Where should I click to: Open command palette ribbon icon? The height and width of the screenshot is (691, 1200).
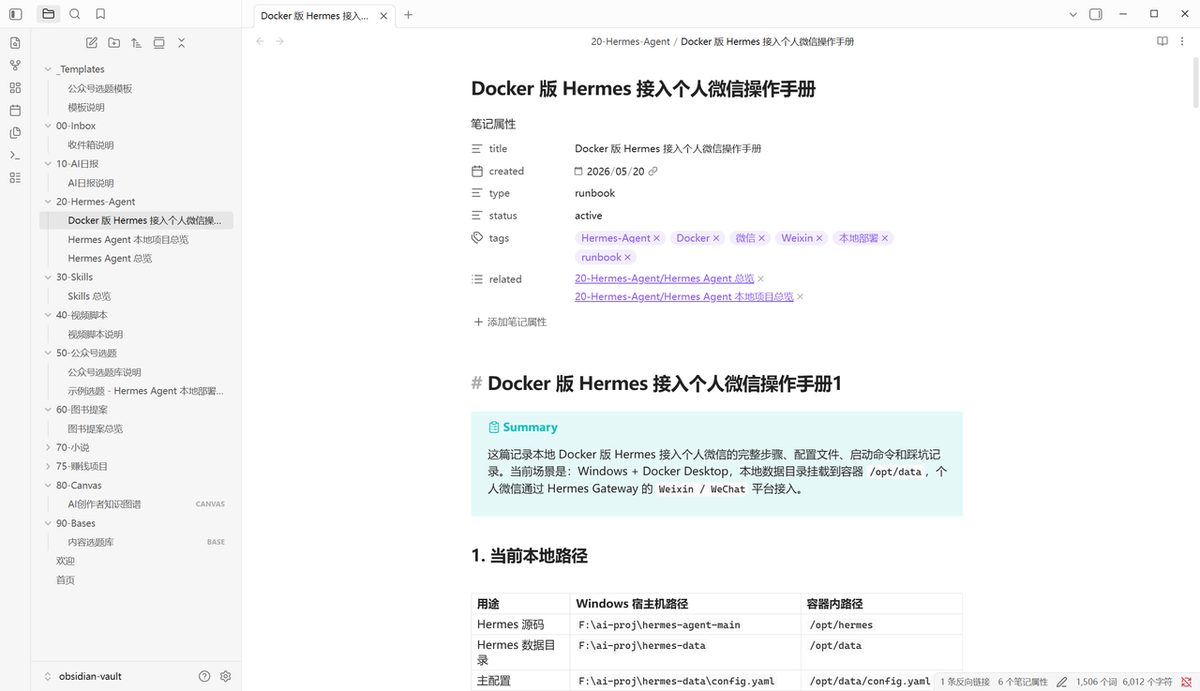15,155
